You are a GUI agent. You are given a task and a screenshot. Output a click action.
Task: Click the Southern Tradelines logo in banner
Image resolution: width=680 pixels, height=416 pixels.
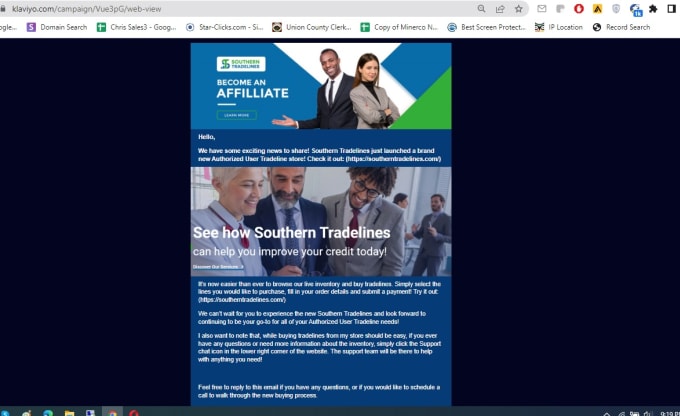click(x=241, y=64)
